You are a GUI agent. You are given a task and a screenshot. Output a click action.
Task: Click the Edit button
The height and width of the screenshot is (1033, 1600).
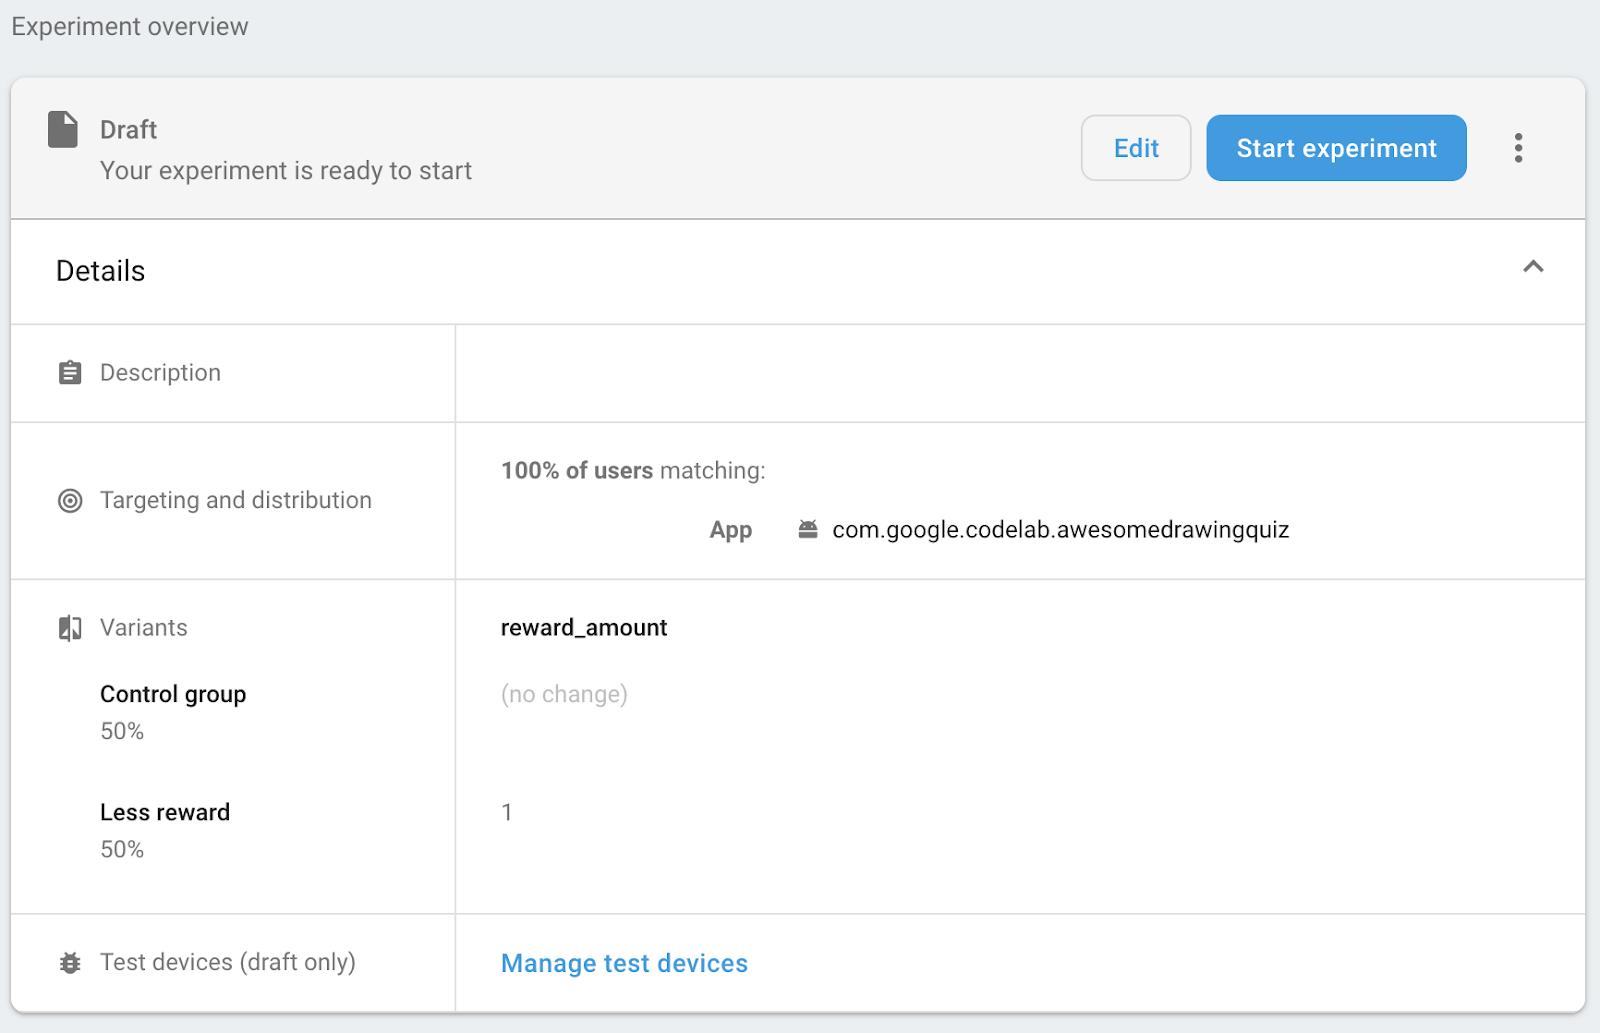point(1135,148)
